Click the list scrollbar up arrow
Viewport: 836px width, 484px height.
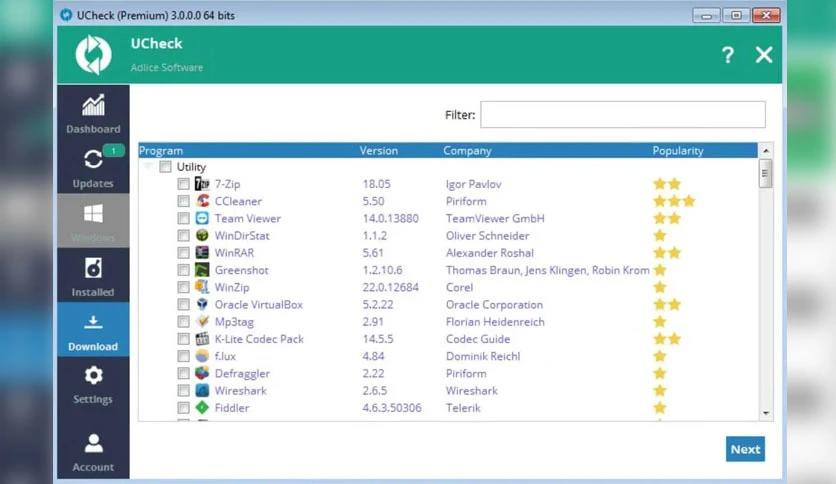(x=766, y=151)
